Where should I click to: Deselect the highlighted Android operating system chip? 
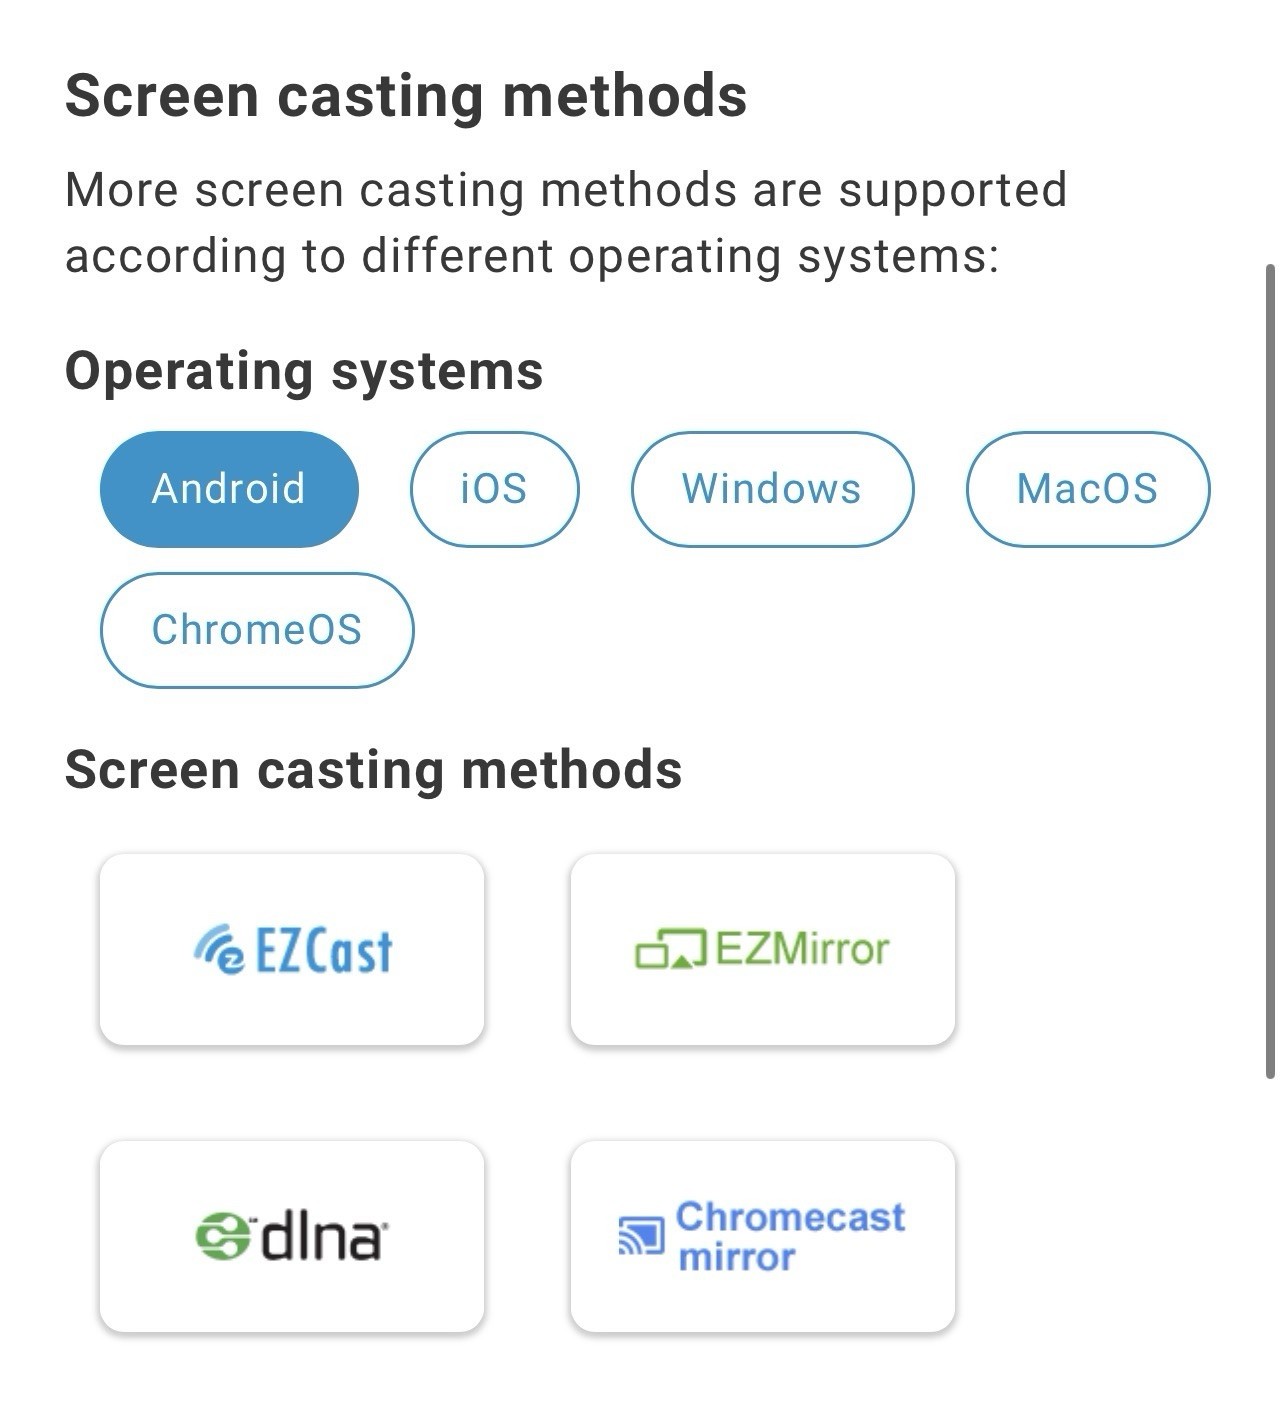pos(229,489)
